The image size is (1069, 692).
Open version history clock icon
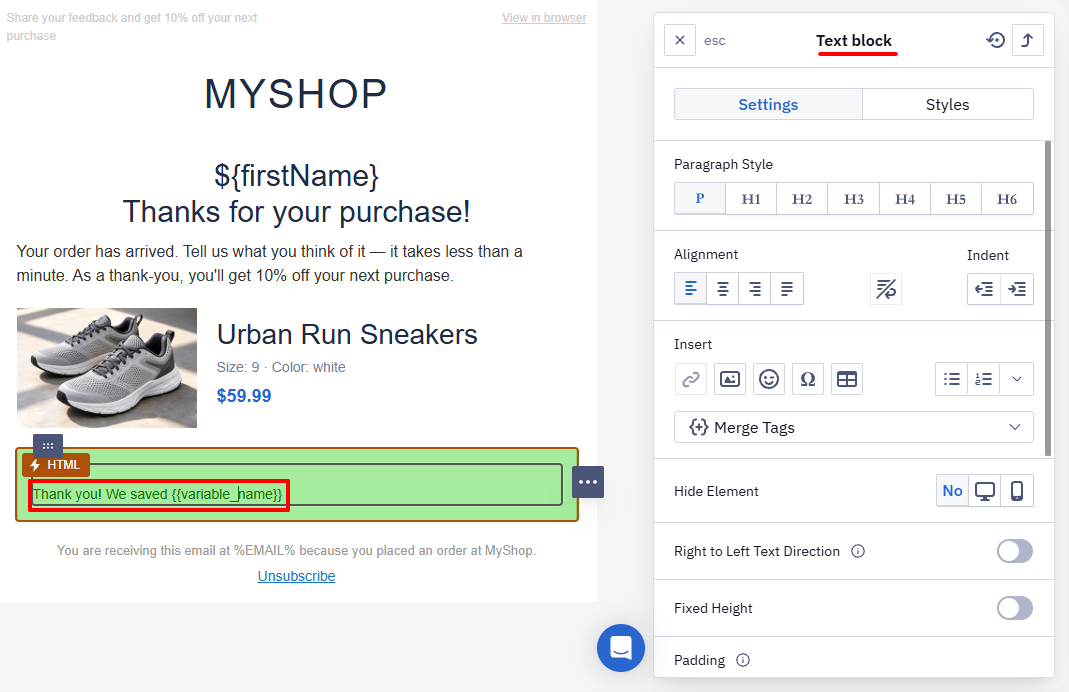click(995, 40)
